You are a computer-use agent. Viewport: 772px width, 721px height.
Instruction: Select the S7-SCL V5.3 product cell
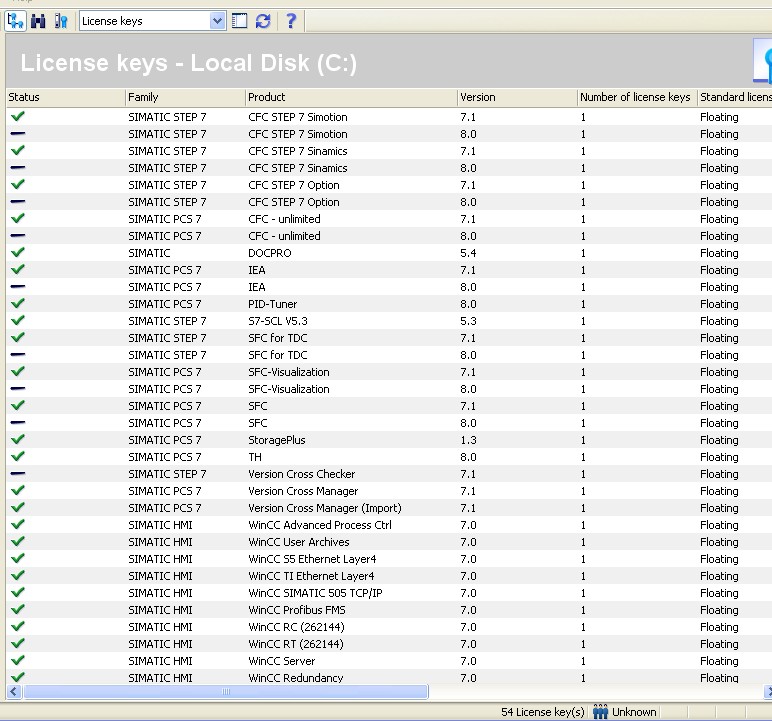(x=278, y=321)
